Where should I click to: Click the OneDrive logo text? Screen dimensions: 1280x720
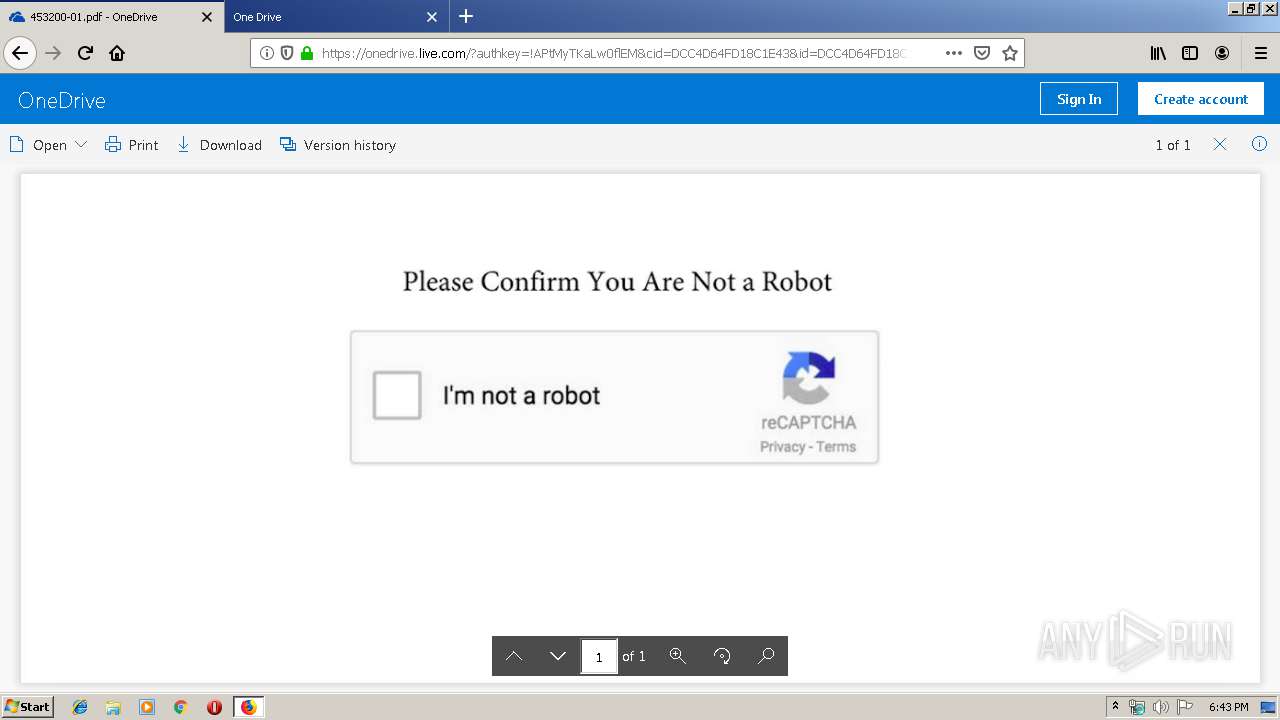click(x=62, y=100)
